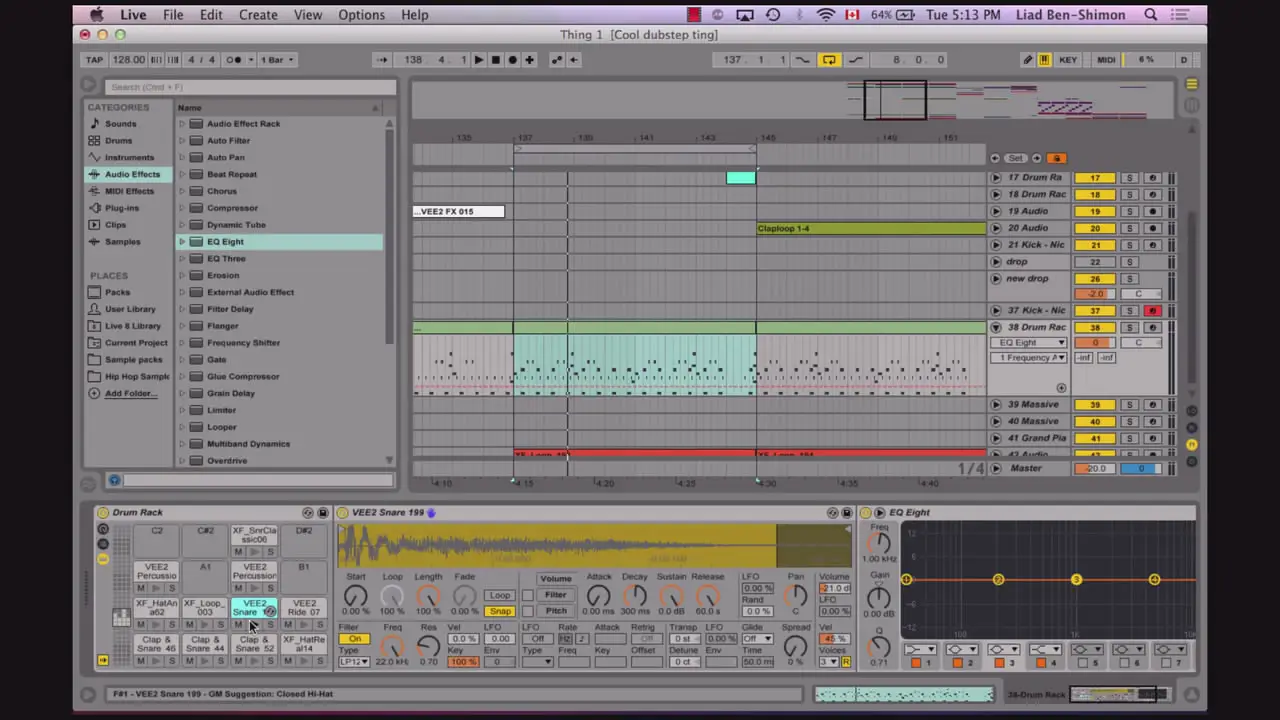Toggle Drum Rack device activator

102,513
